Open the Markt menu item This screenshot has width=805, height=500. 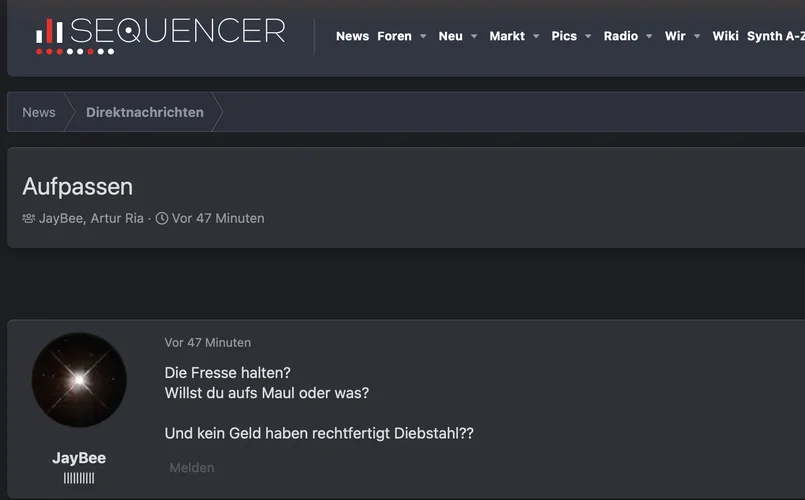coord(507,36)
